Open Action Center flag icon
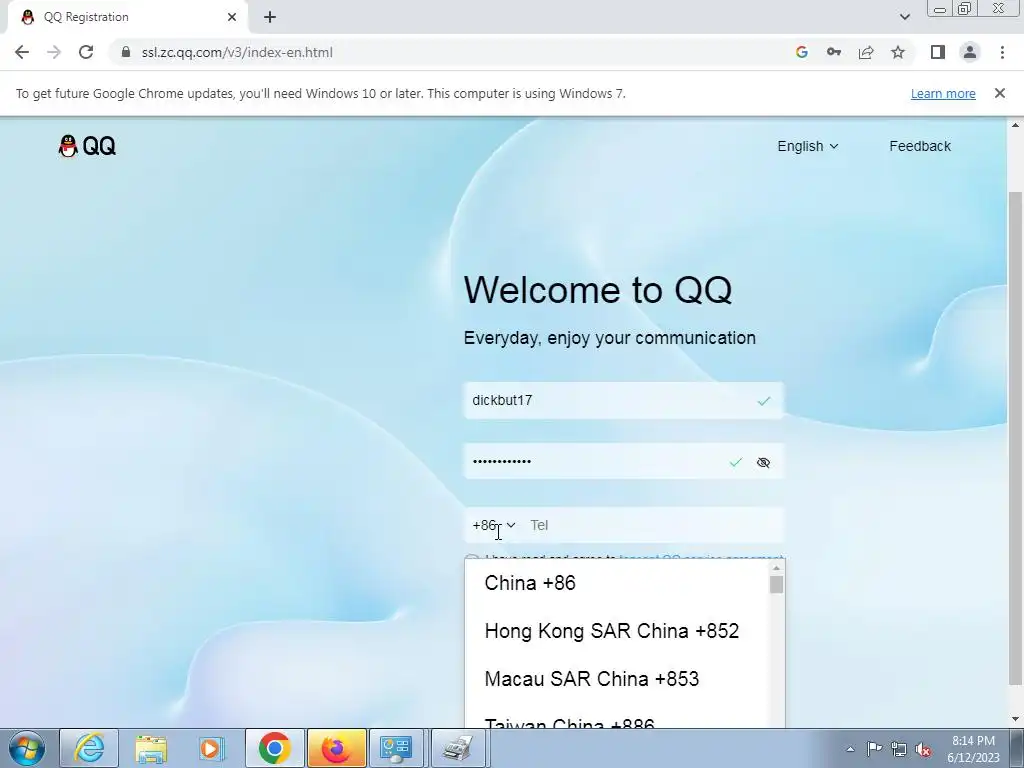 pos(874,748)
